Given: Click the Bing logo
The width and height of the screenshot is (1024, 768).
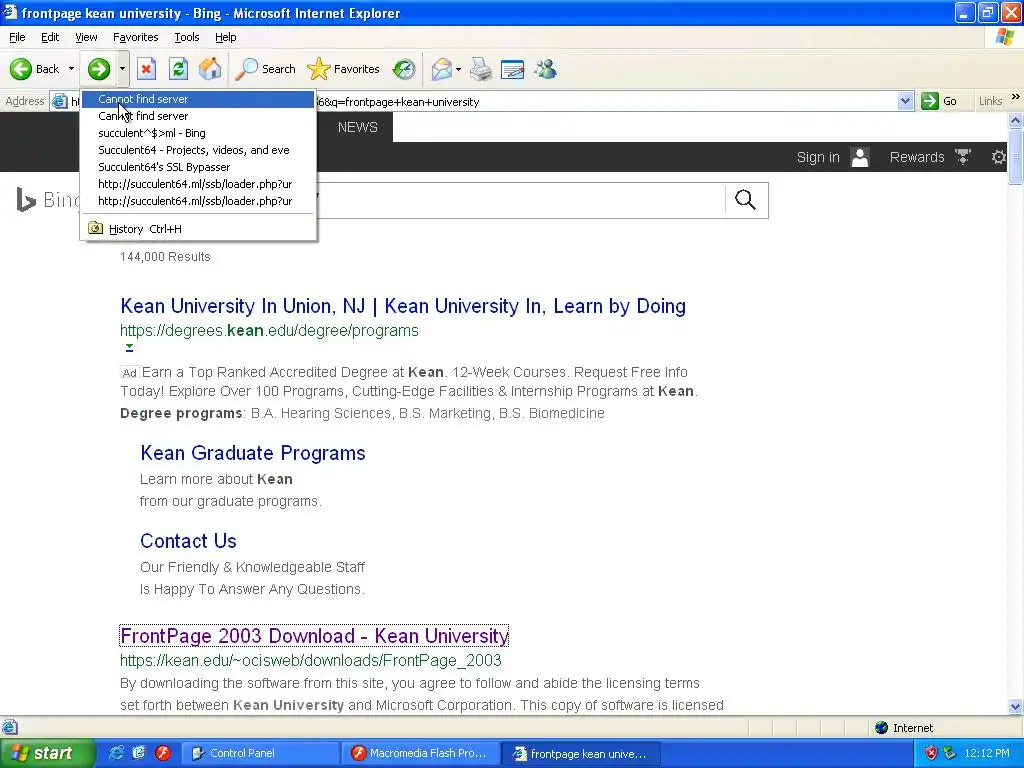Looking at the screenshot, I should (x=46, y=199).
